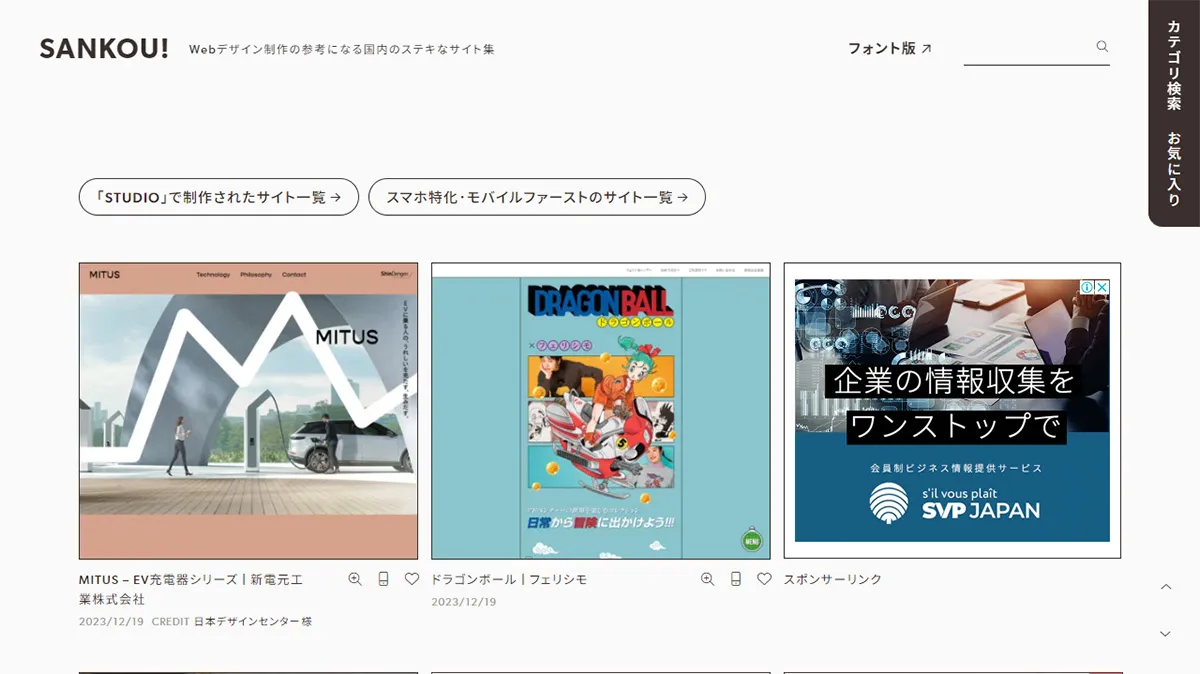
Task: Click the smartphone view icon for the Dragon Ball site
Action: [x=736, y=579]
